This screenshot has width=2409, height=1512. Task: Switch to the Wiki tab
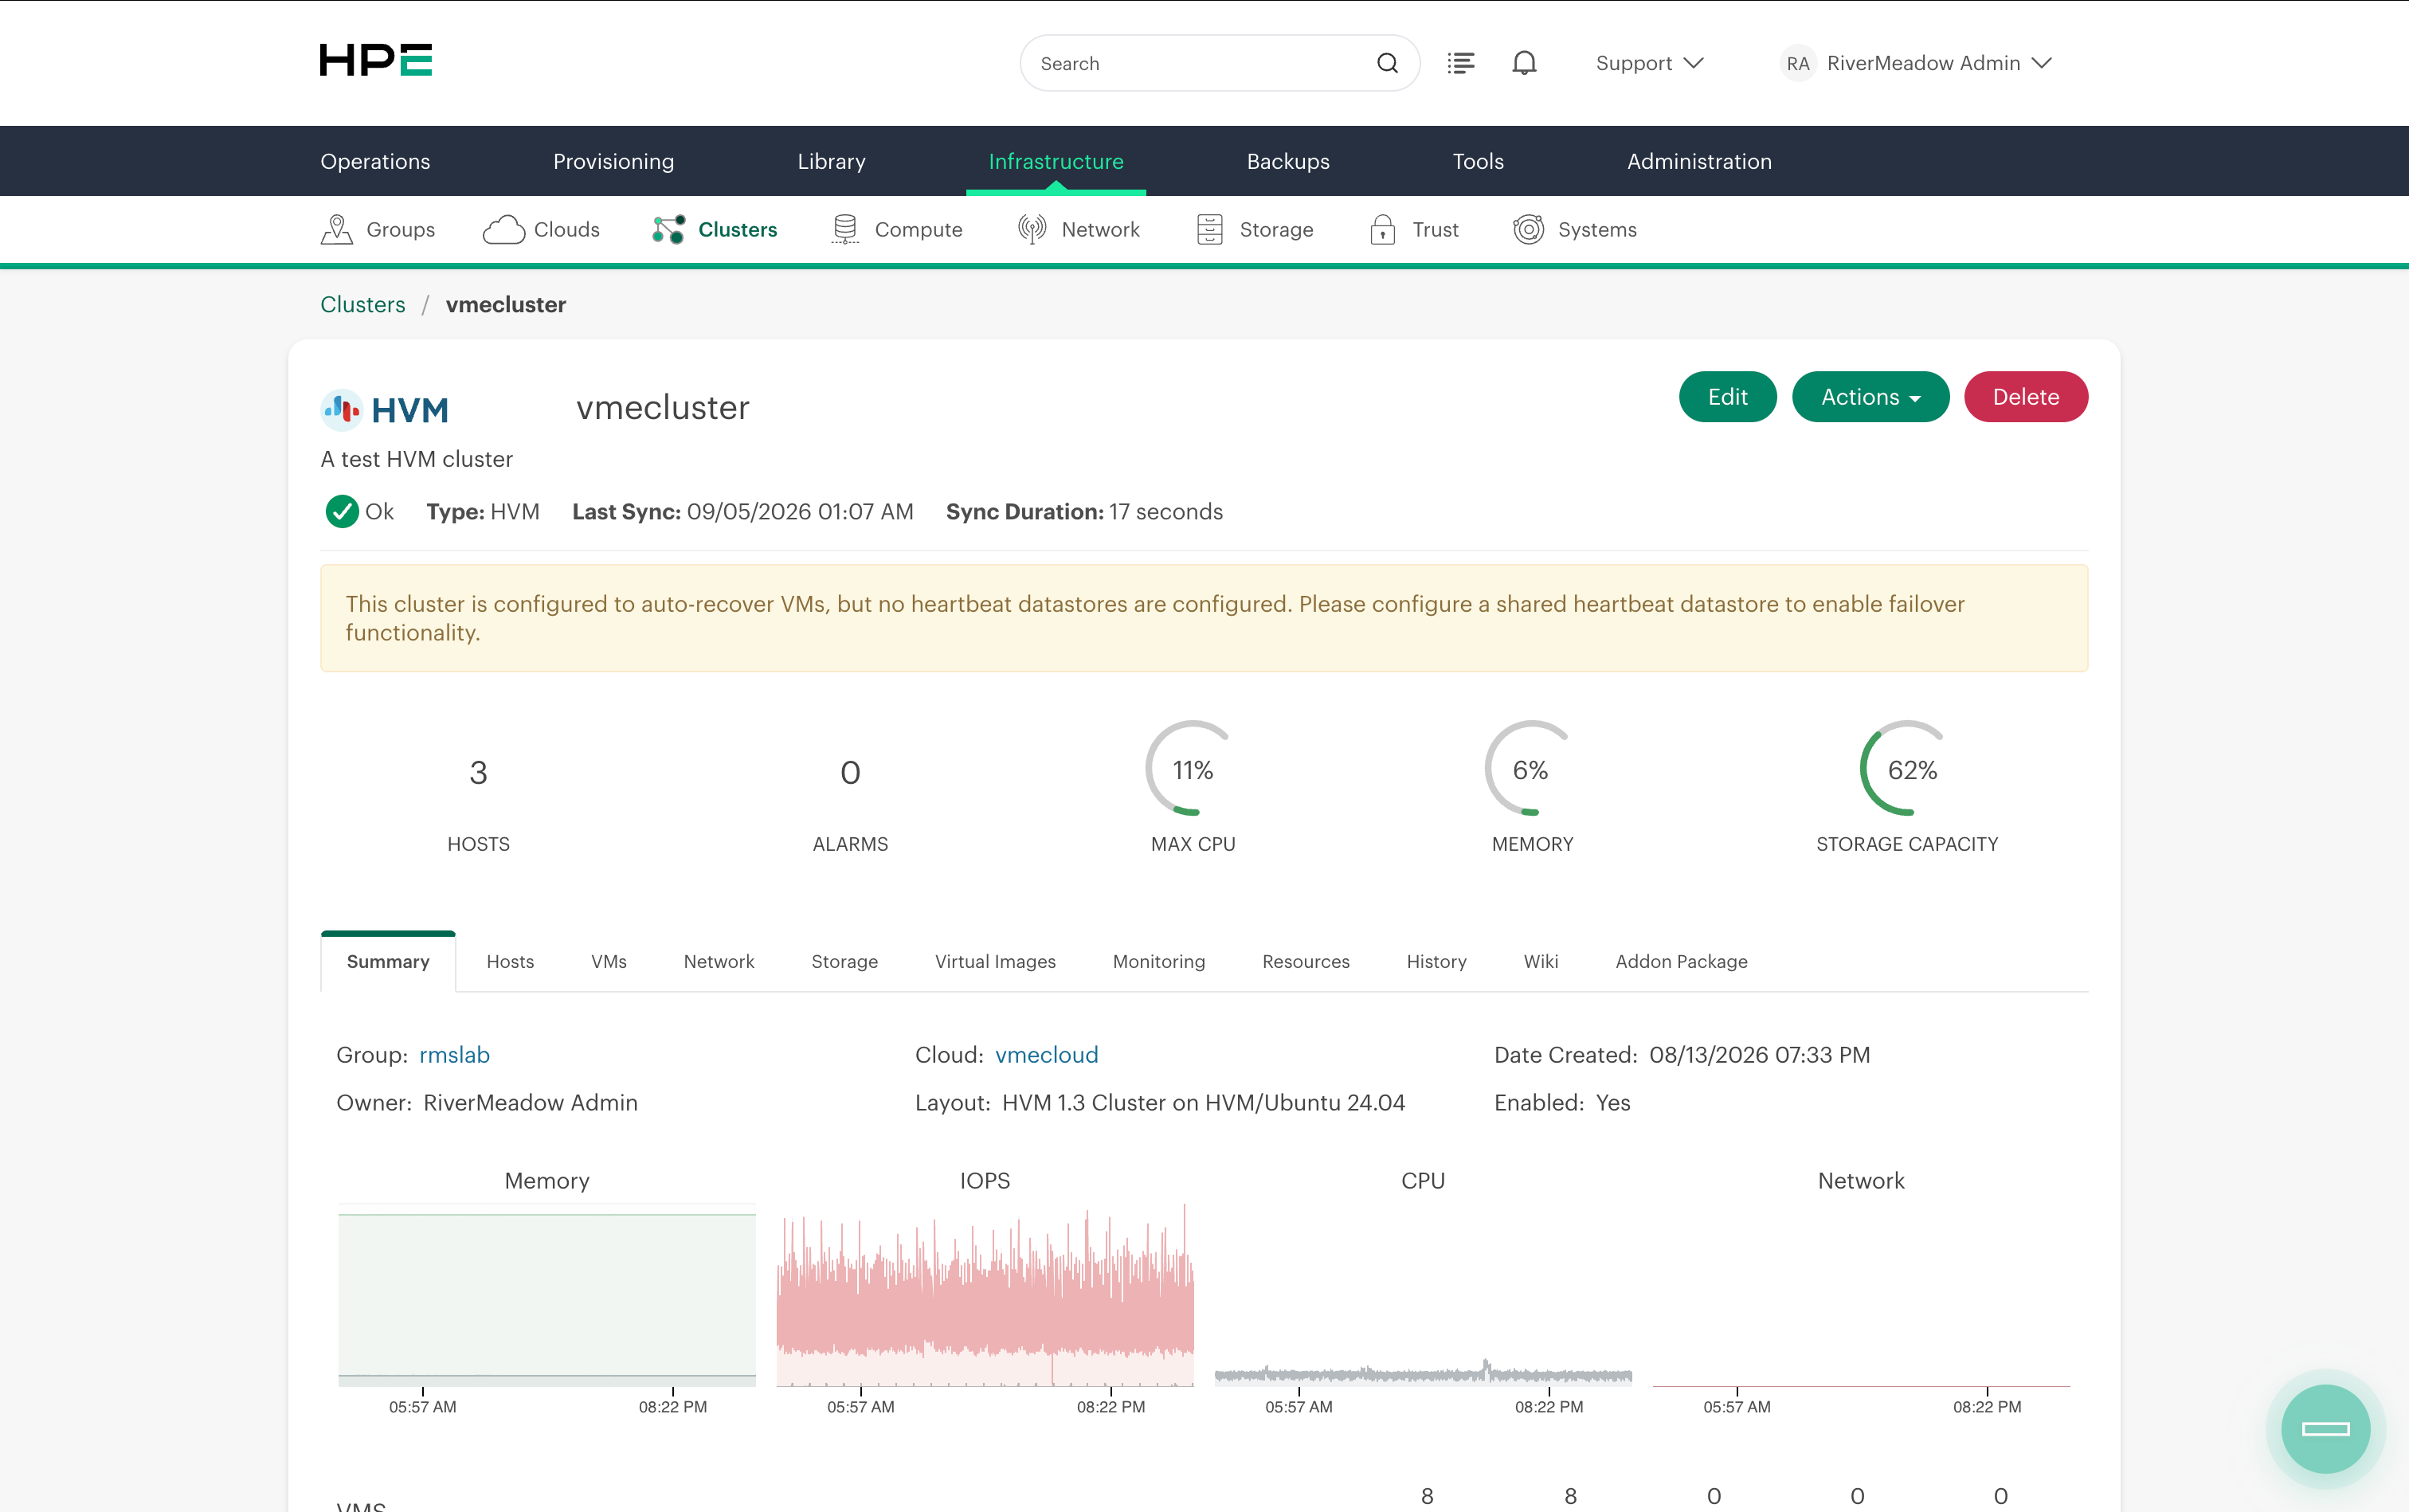click(1541, 961)
